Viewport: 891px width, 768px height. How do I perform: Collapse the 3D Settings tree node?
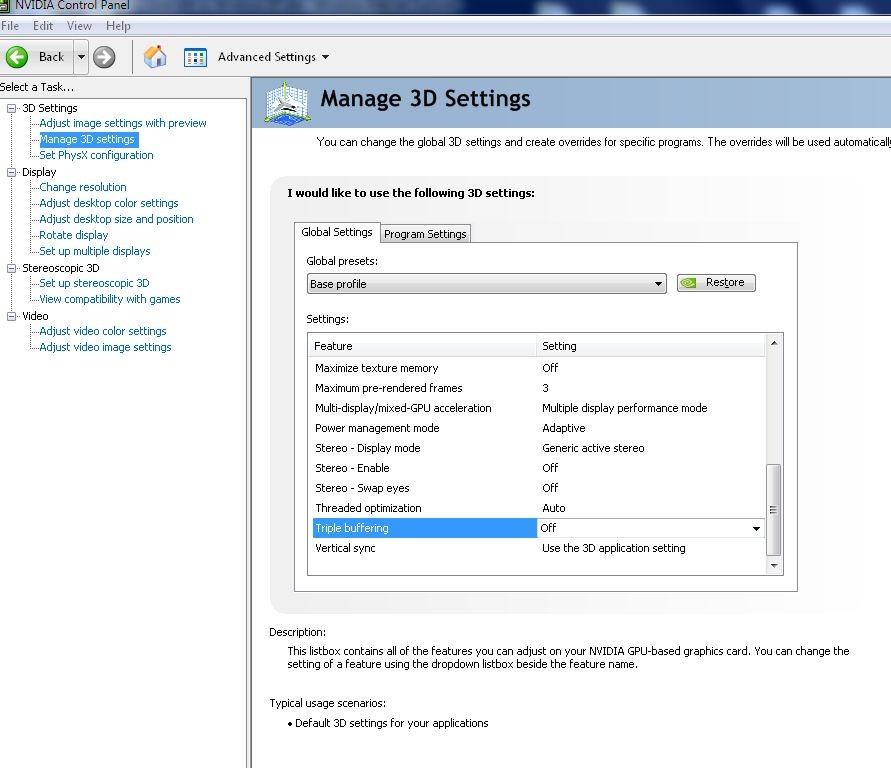pyautogui.click(x=11, y=108)
